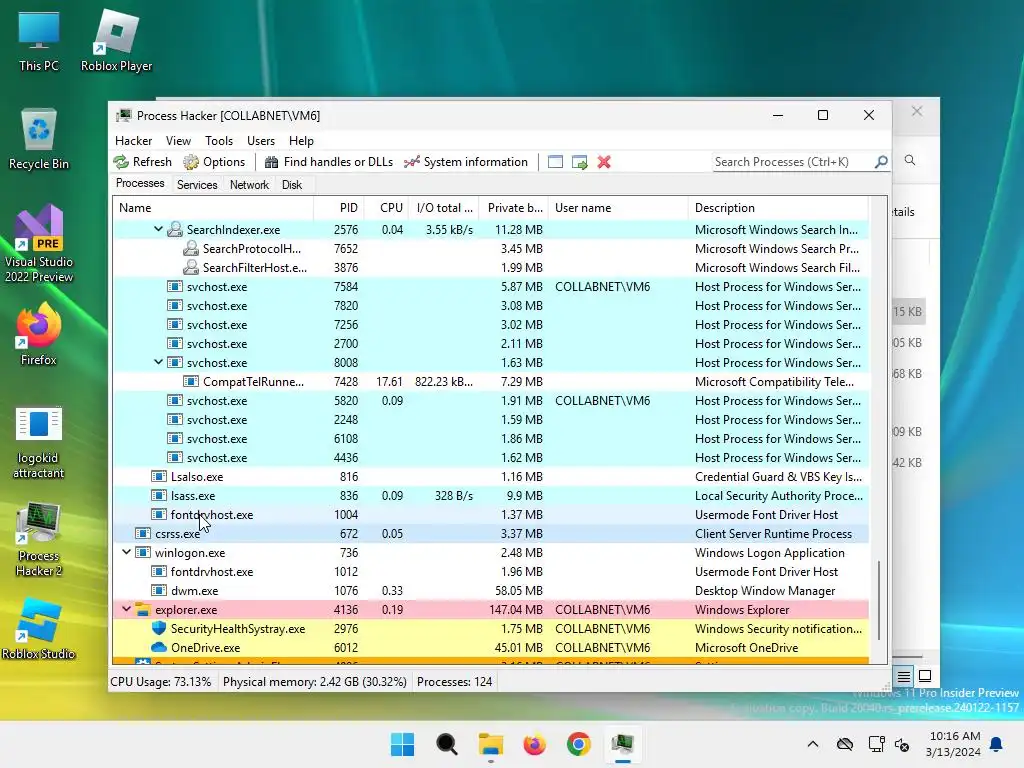Open the Recycle Bin desktop icon
1024x768 pixels.
tap(39, 140)
